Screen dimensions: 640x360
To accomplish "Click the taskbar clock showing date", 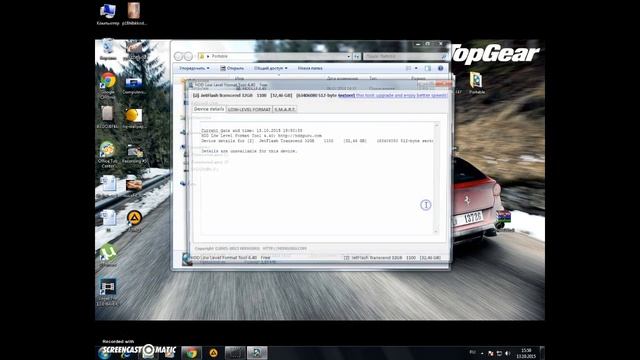I will tap(527, 353).
